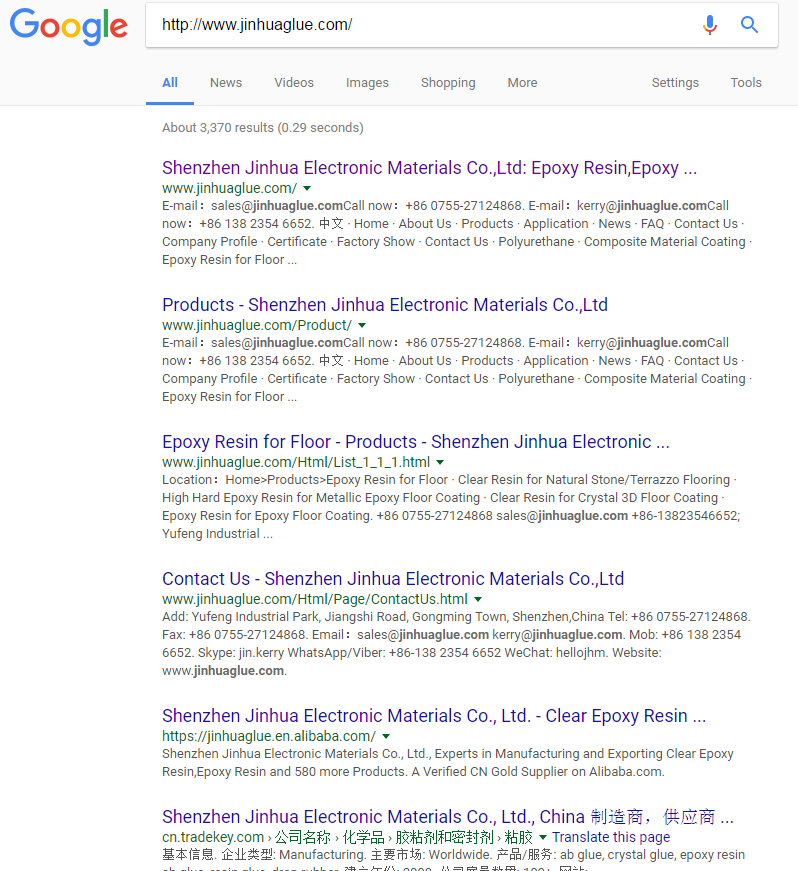The width and height of the screenshot is (798, 871).
Task: Open the Settings menu
Action: coord(675,83)
